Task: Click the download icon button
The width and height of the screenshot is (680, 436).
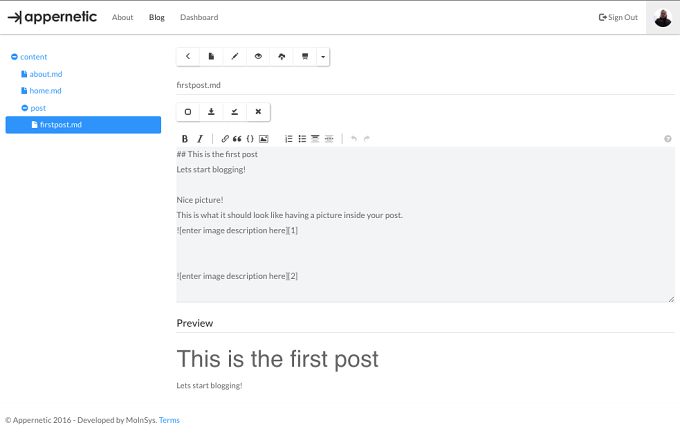Action: point(211,112)
